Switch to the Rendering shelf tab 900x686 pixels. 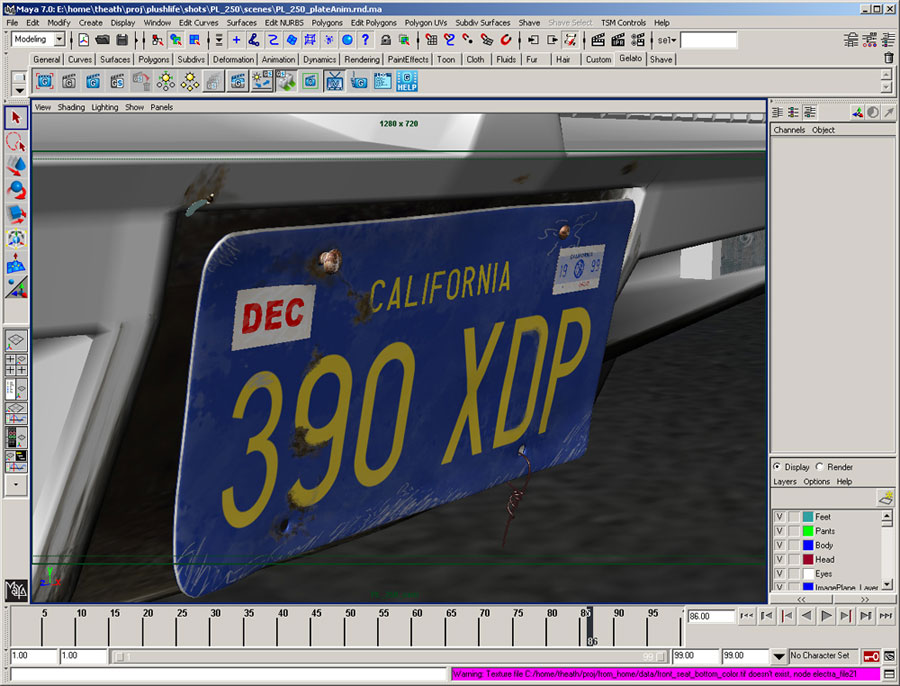(361, 59)
